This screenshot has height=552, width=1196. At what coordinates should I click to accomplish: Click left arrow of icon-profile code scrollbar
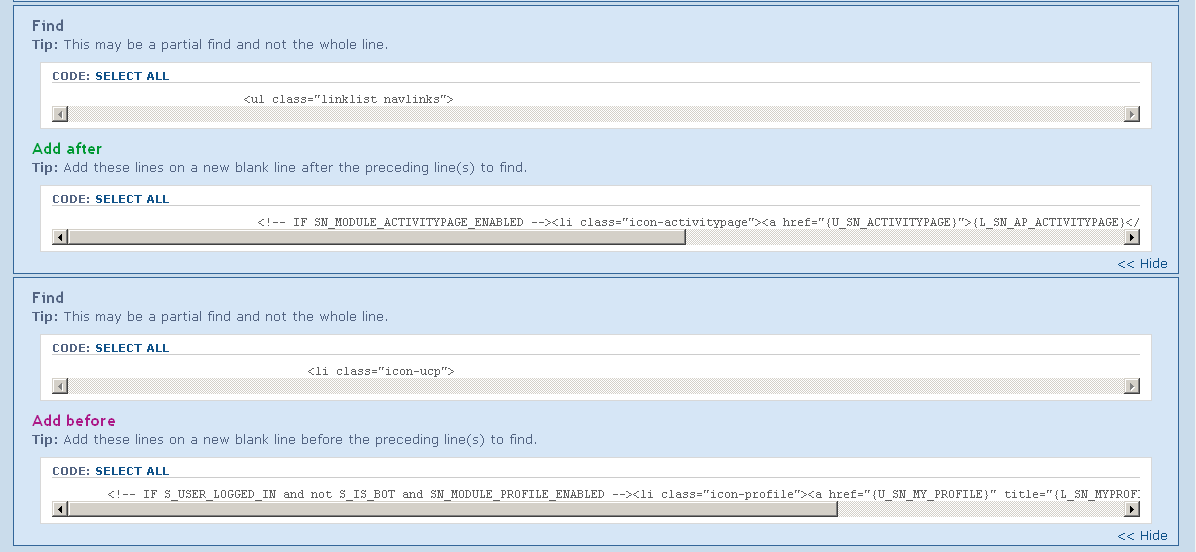60,509
